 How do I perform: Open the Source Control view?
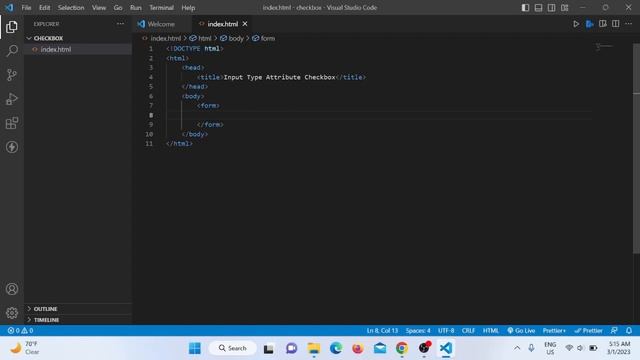coord(12,75)
